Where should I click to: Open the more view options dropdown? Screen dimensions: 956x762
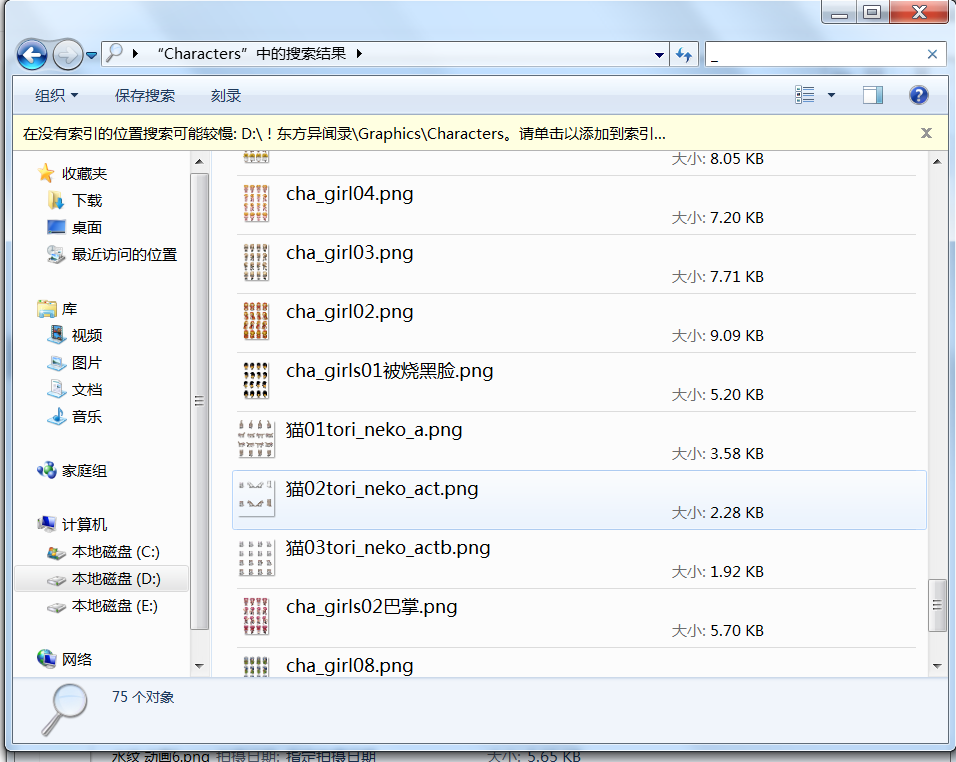coord(831,95)
